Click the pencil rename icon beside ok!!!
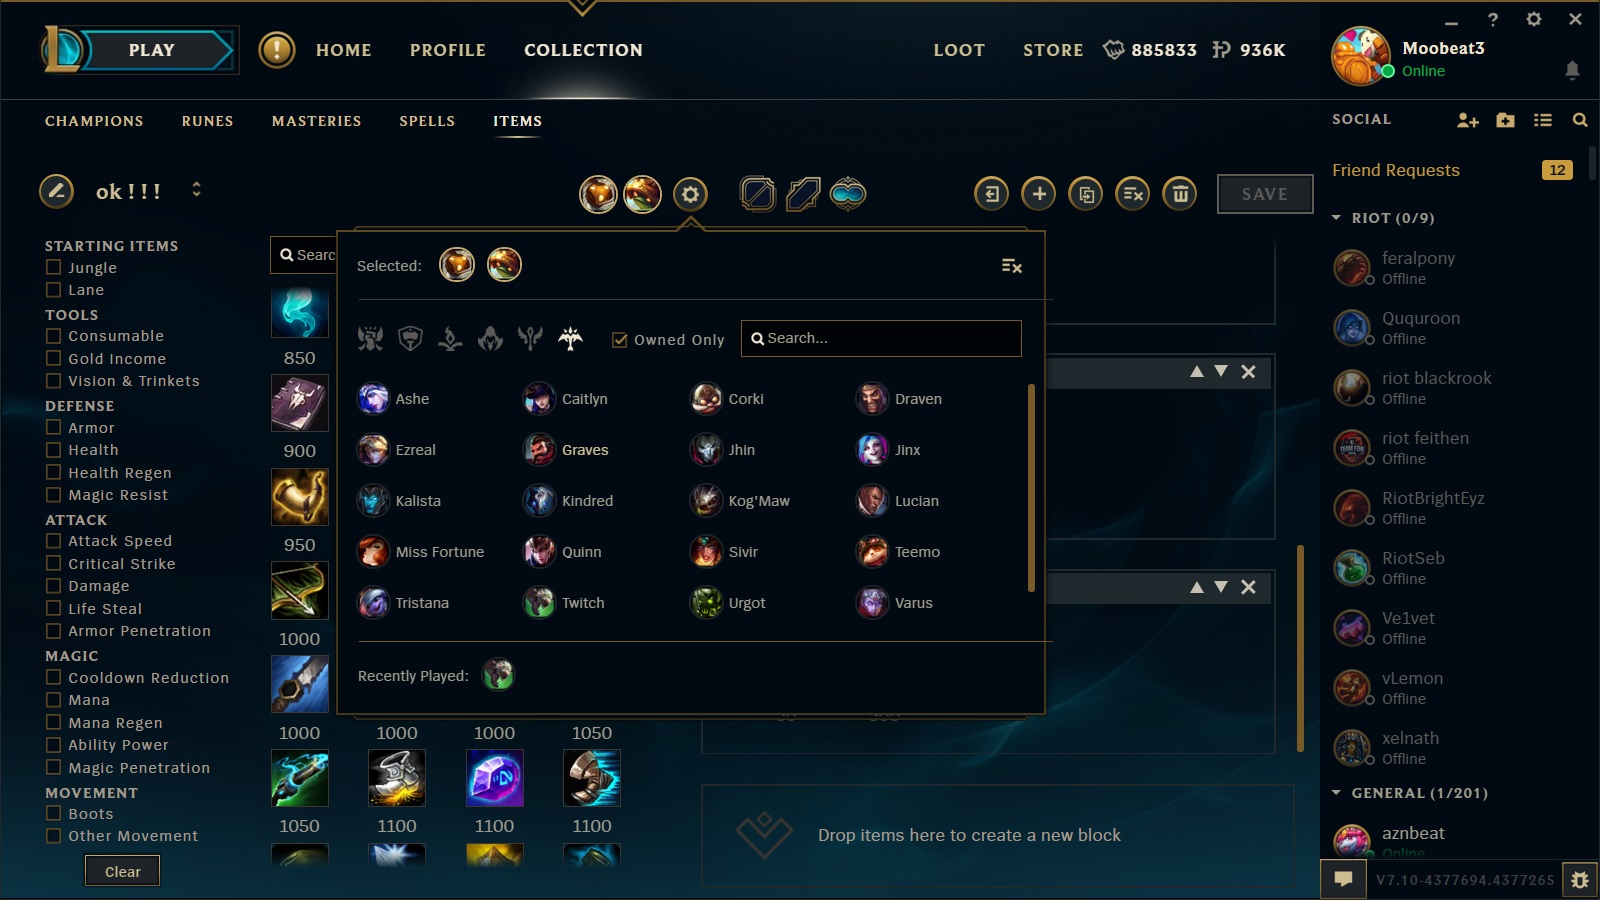Viewport: 1600px width, 900px height. point(56,190)
